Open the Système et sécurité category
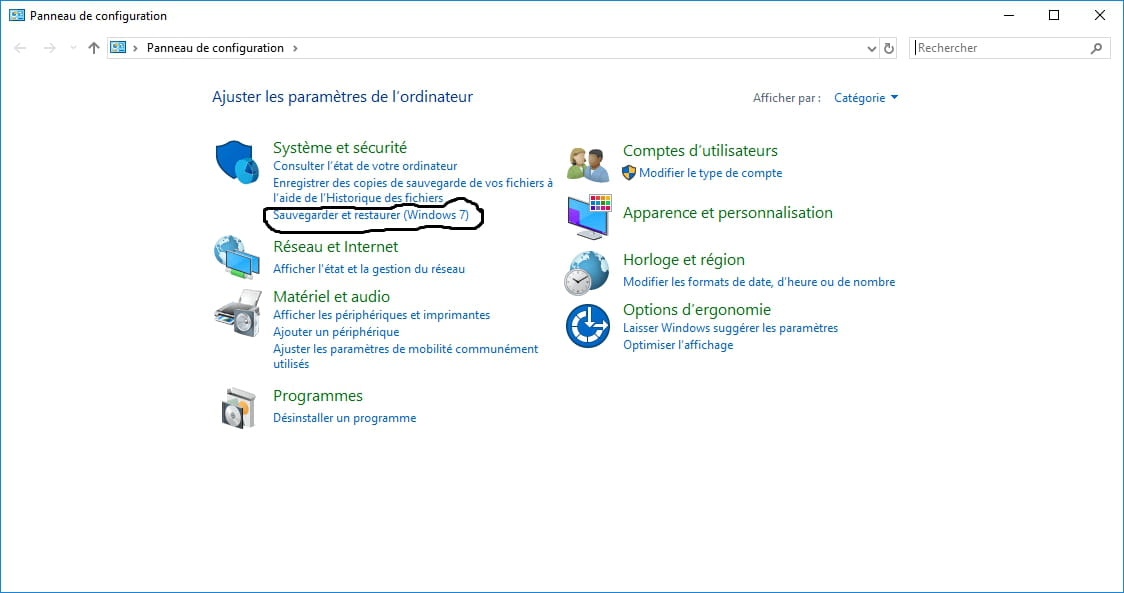Screen dimensions: 1124x593 [x=340, y=148]
